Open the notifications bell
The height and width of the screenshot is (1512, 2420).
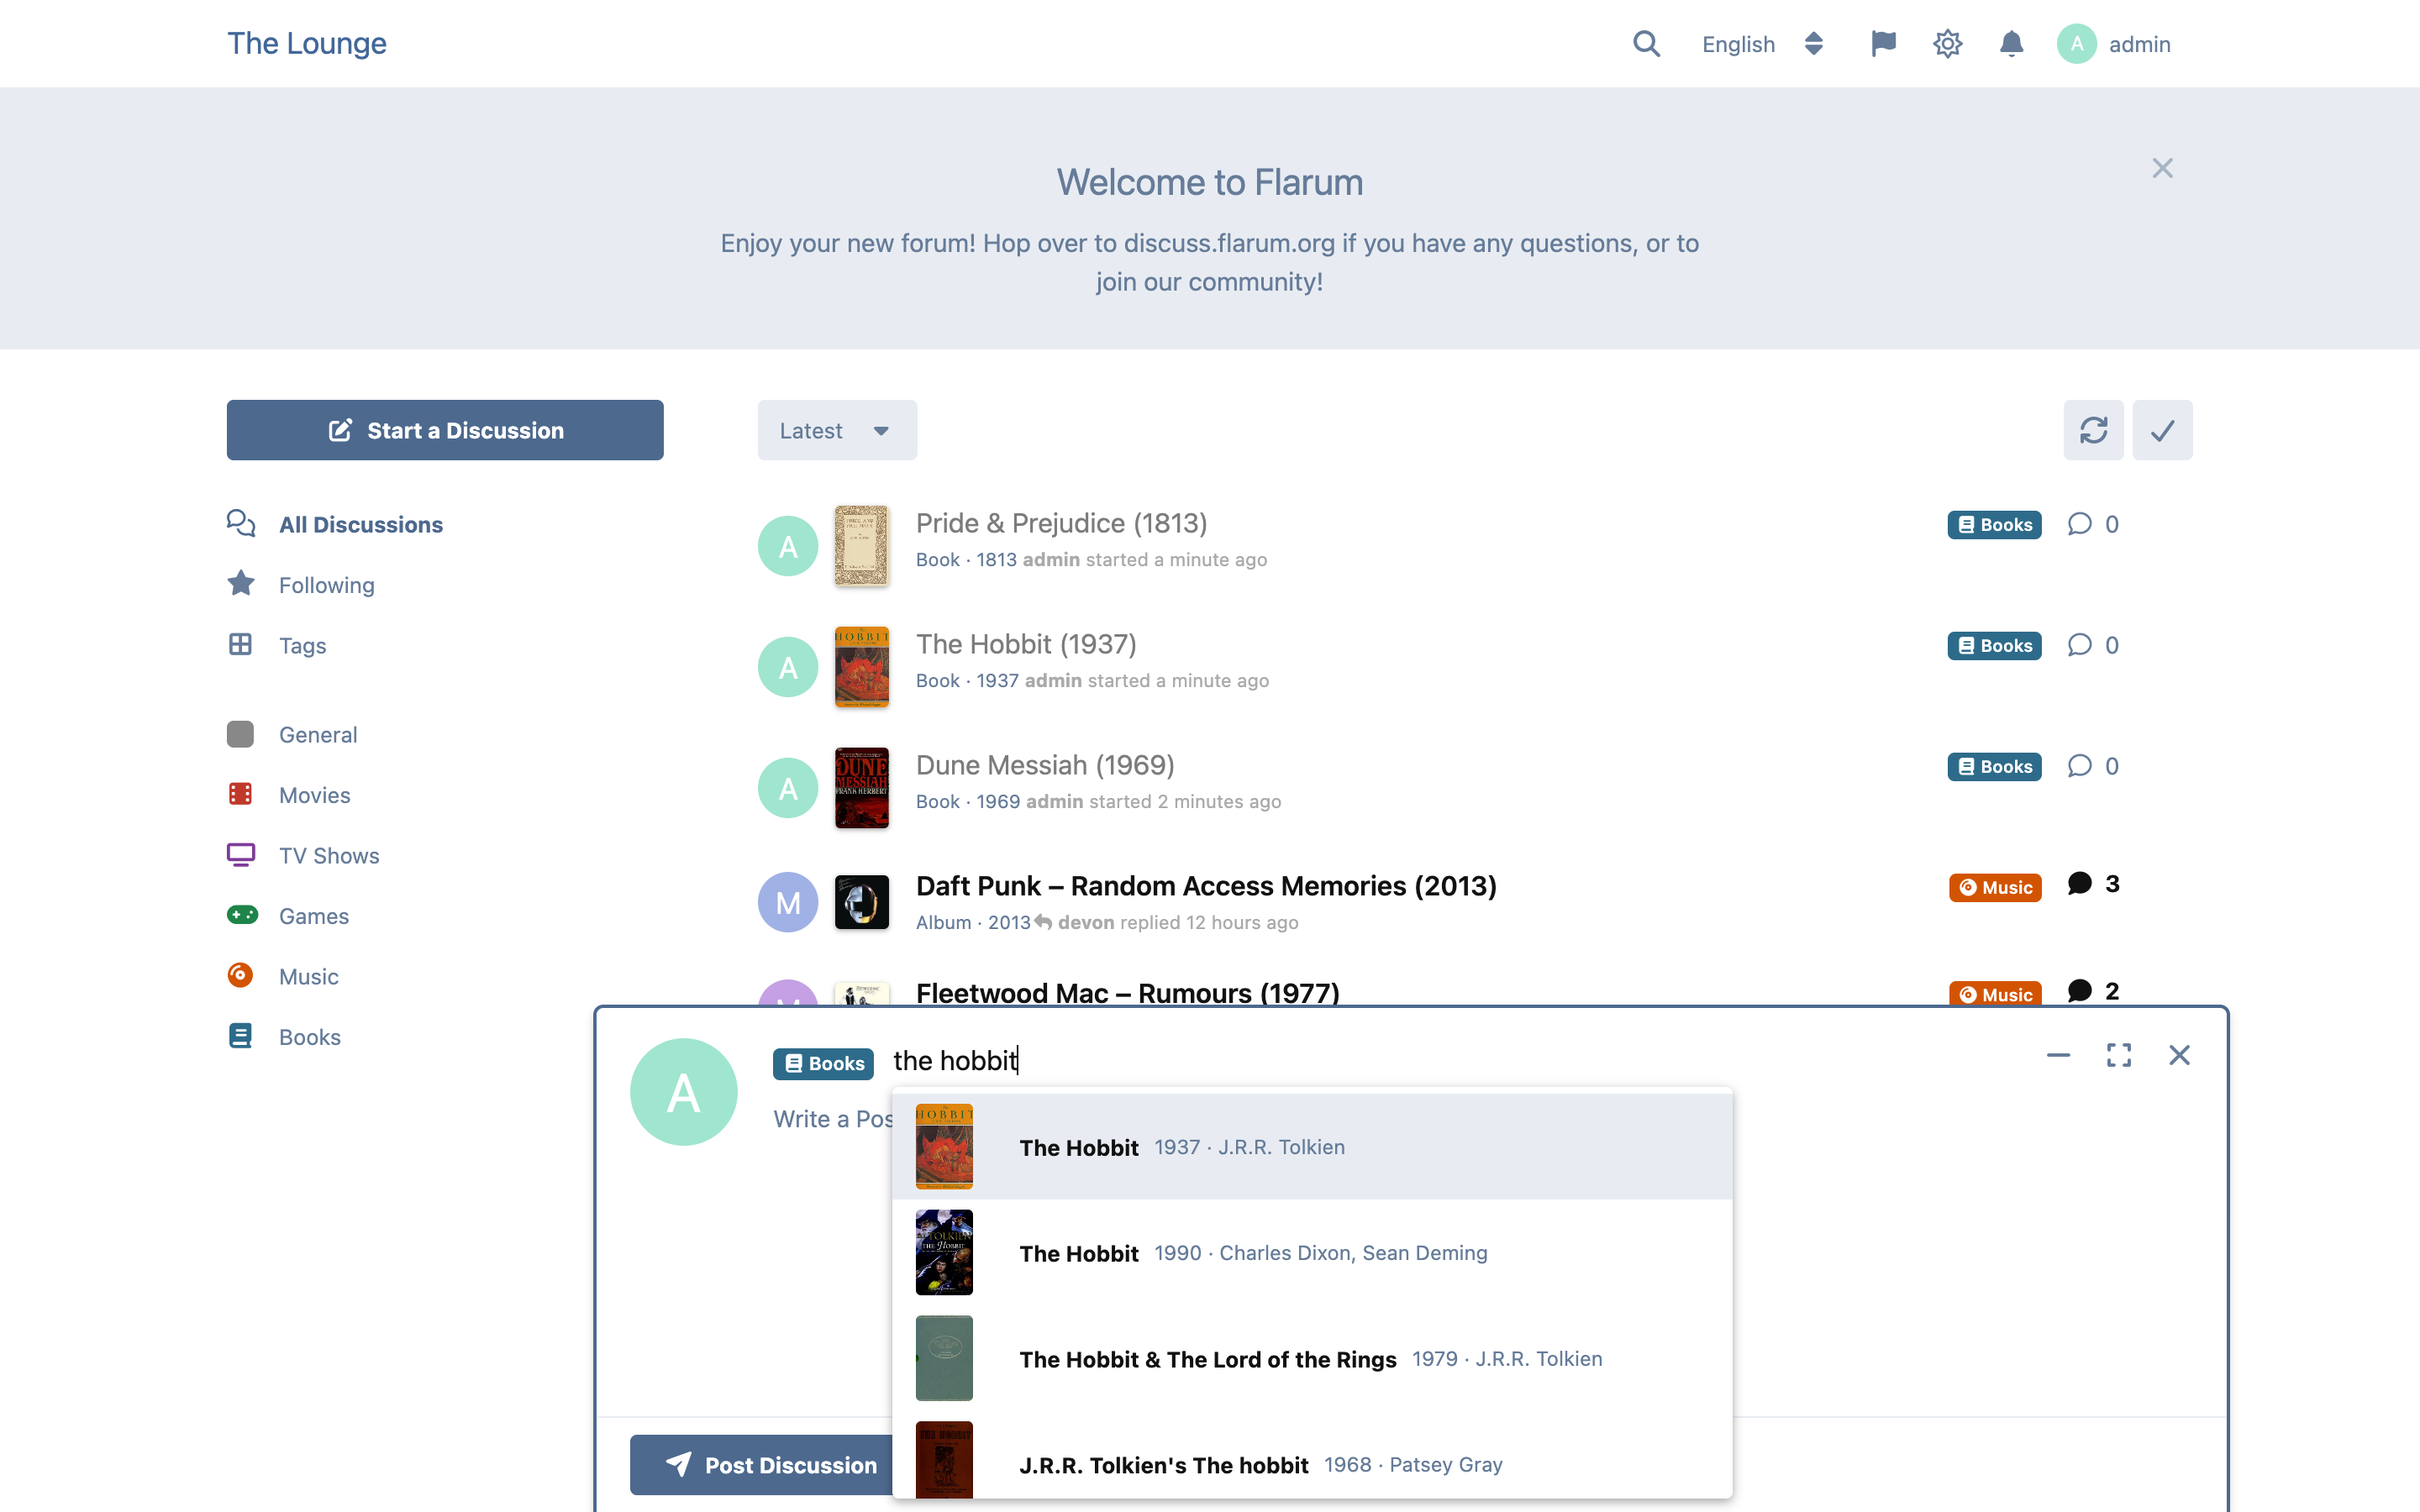tap(2011, 44)
